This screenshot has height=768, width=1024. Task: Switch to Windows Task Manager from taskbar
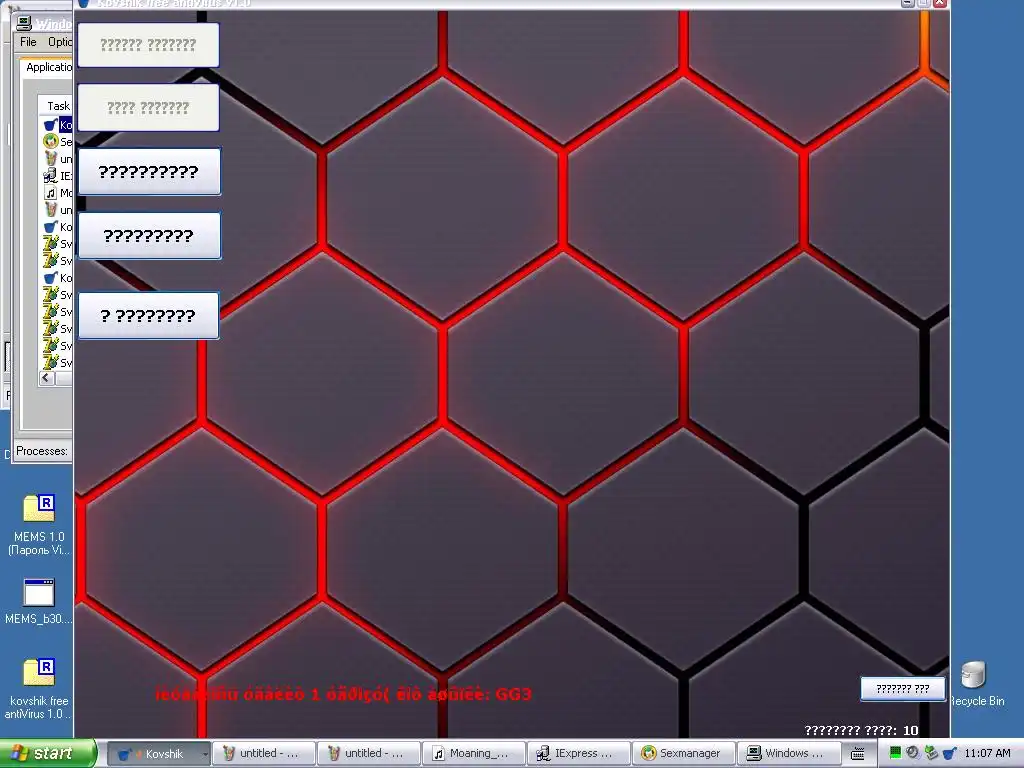788,754
